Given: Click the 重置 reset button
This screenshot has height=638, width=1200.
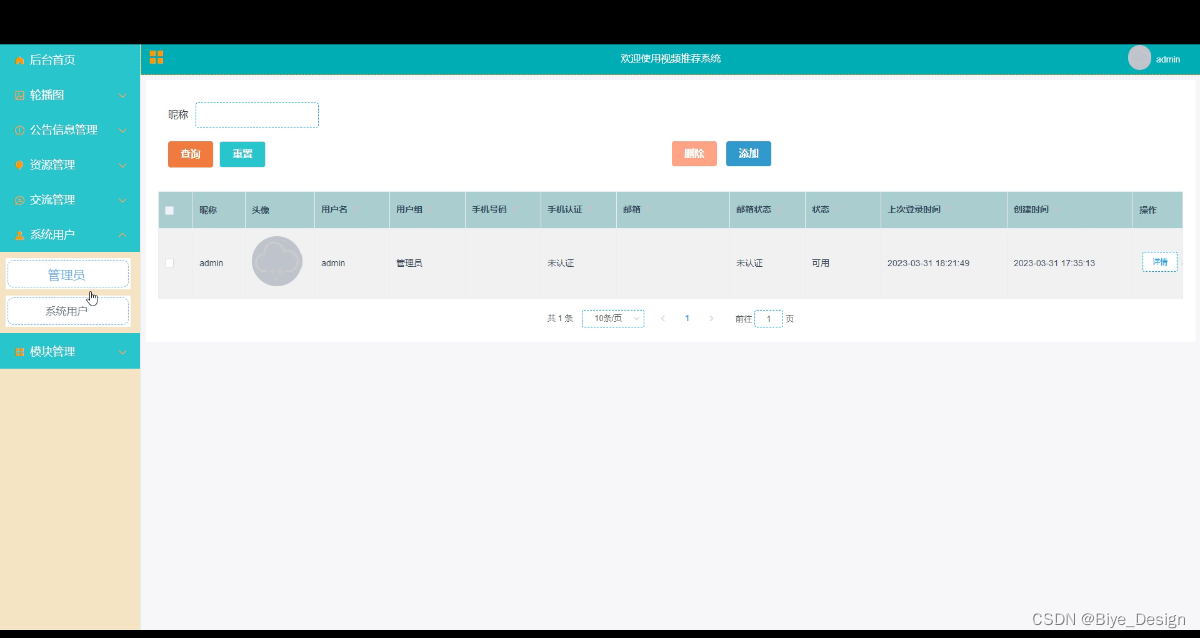Looking at the screenshot, I should pyautogui.click(x=242, y=154).
